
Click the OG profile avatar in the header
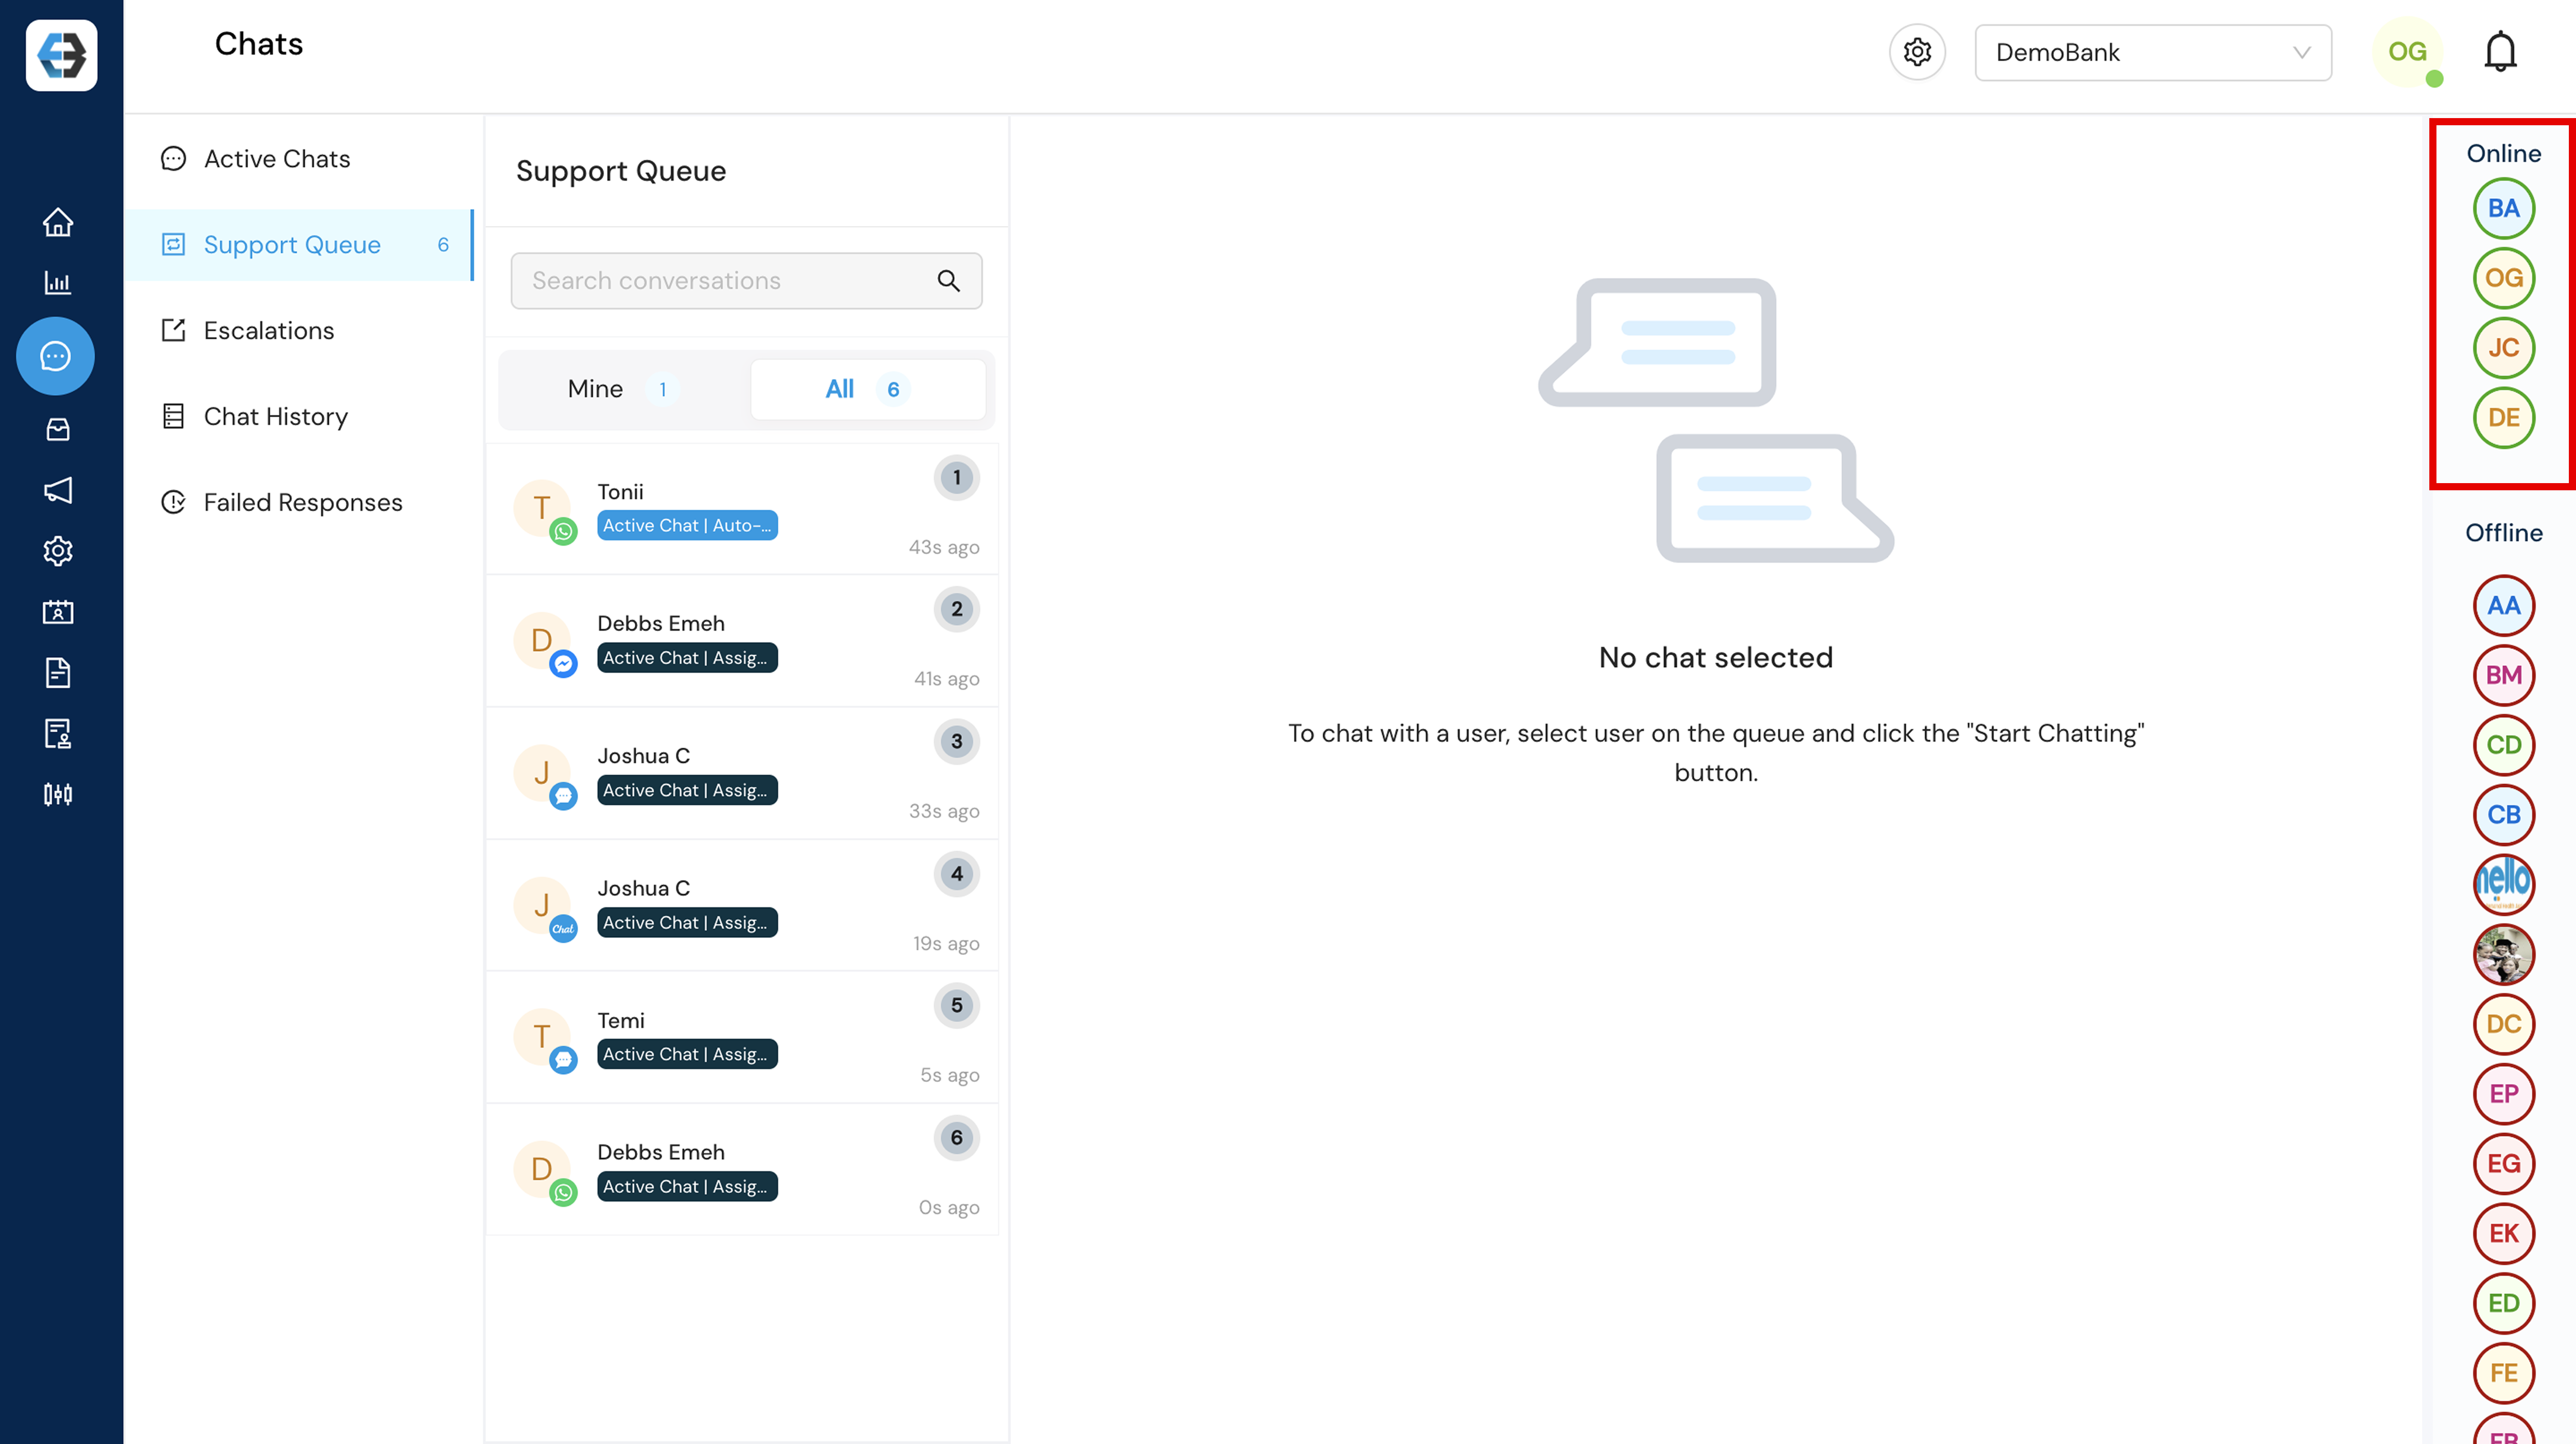tap(2407, 52)
